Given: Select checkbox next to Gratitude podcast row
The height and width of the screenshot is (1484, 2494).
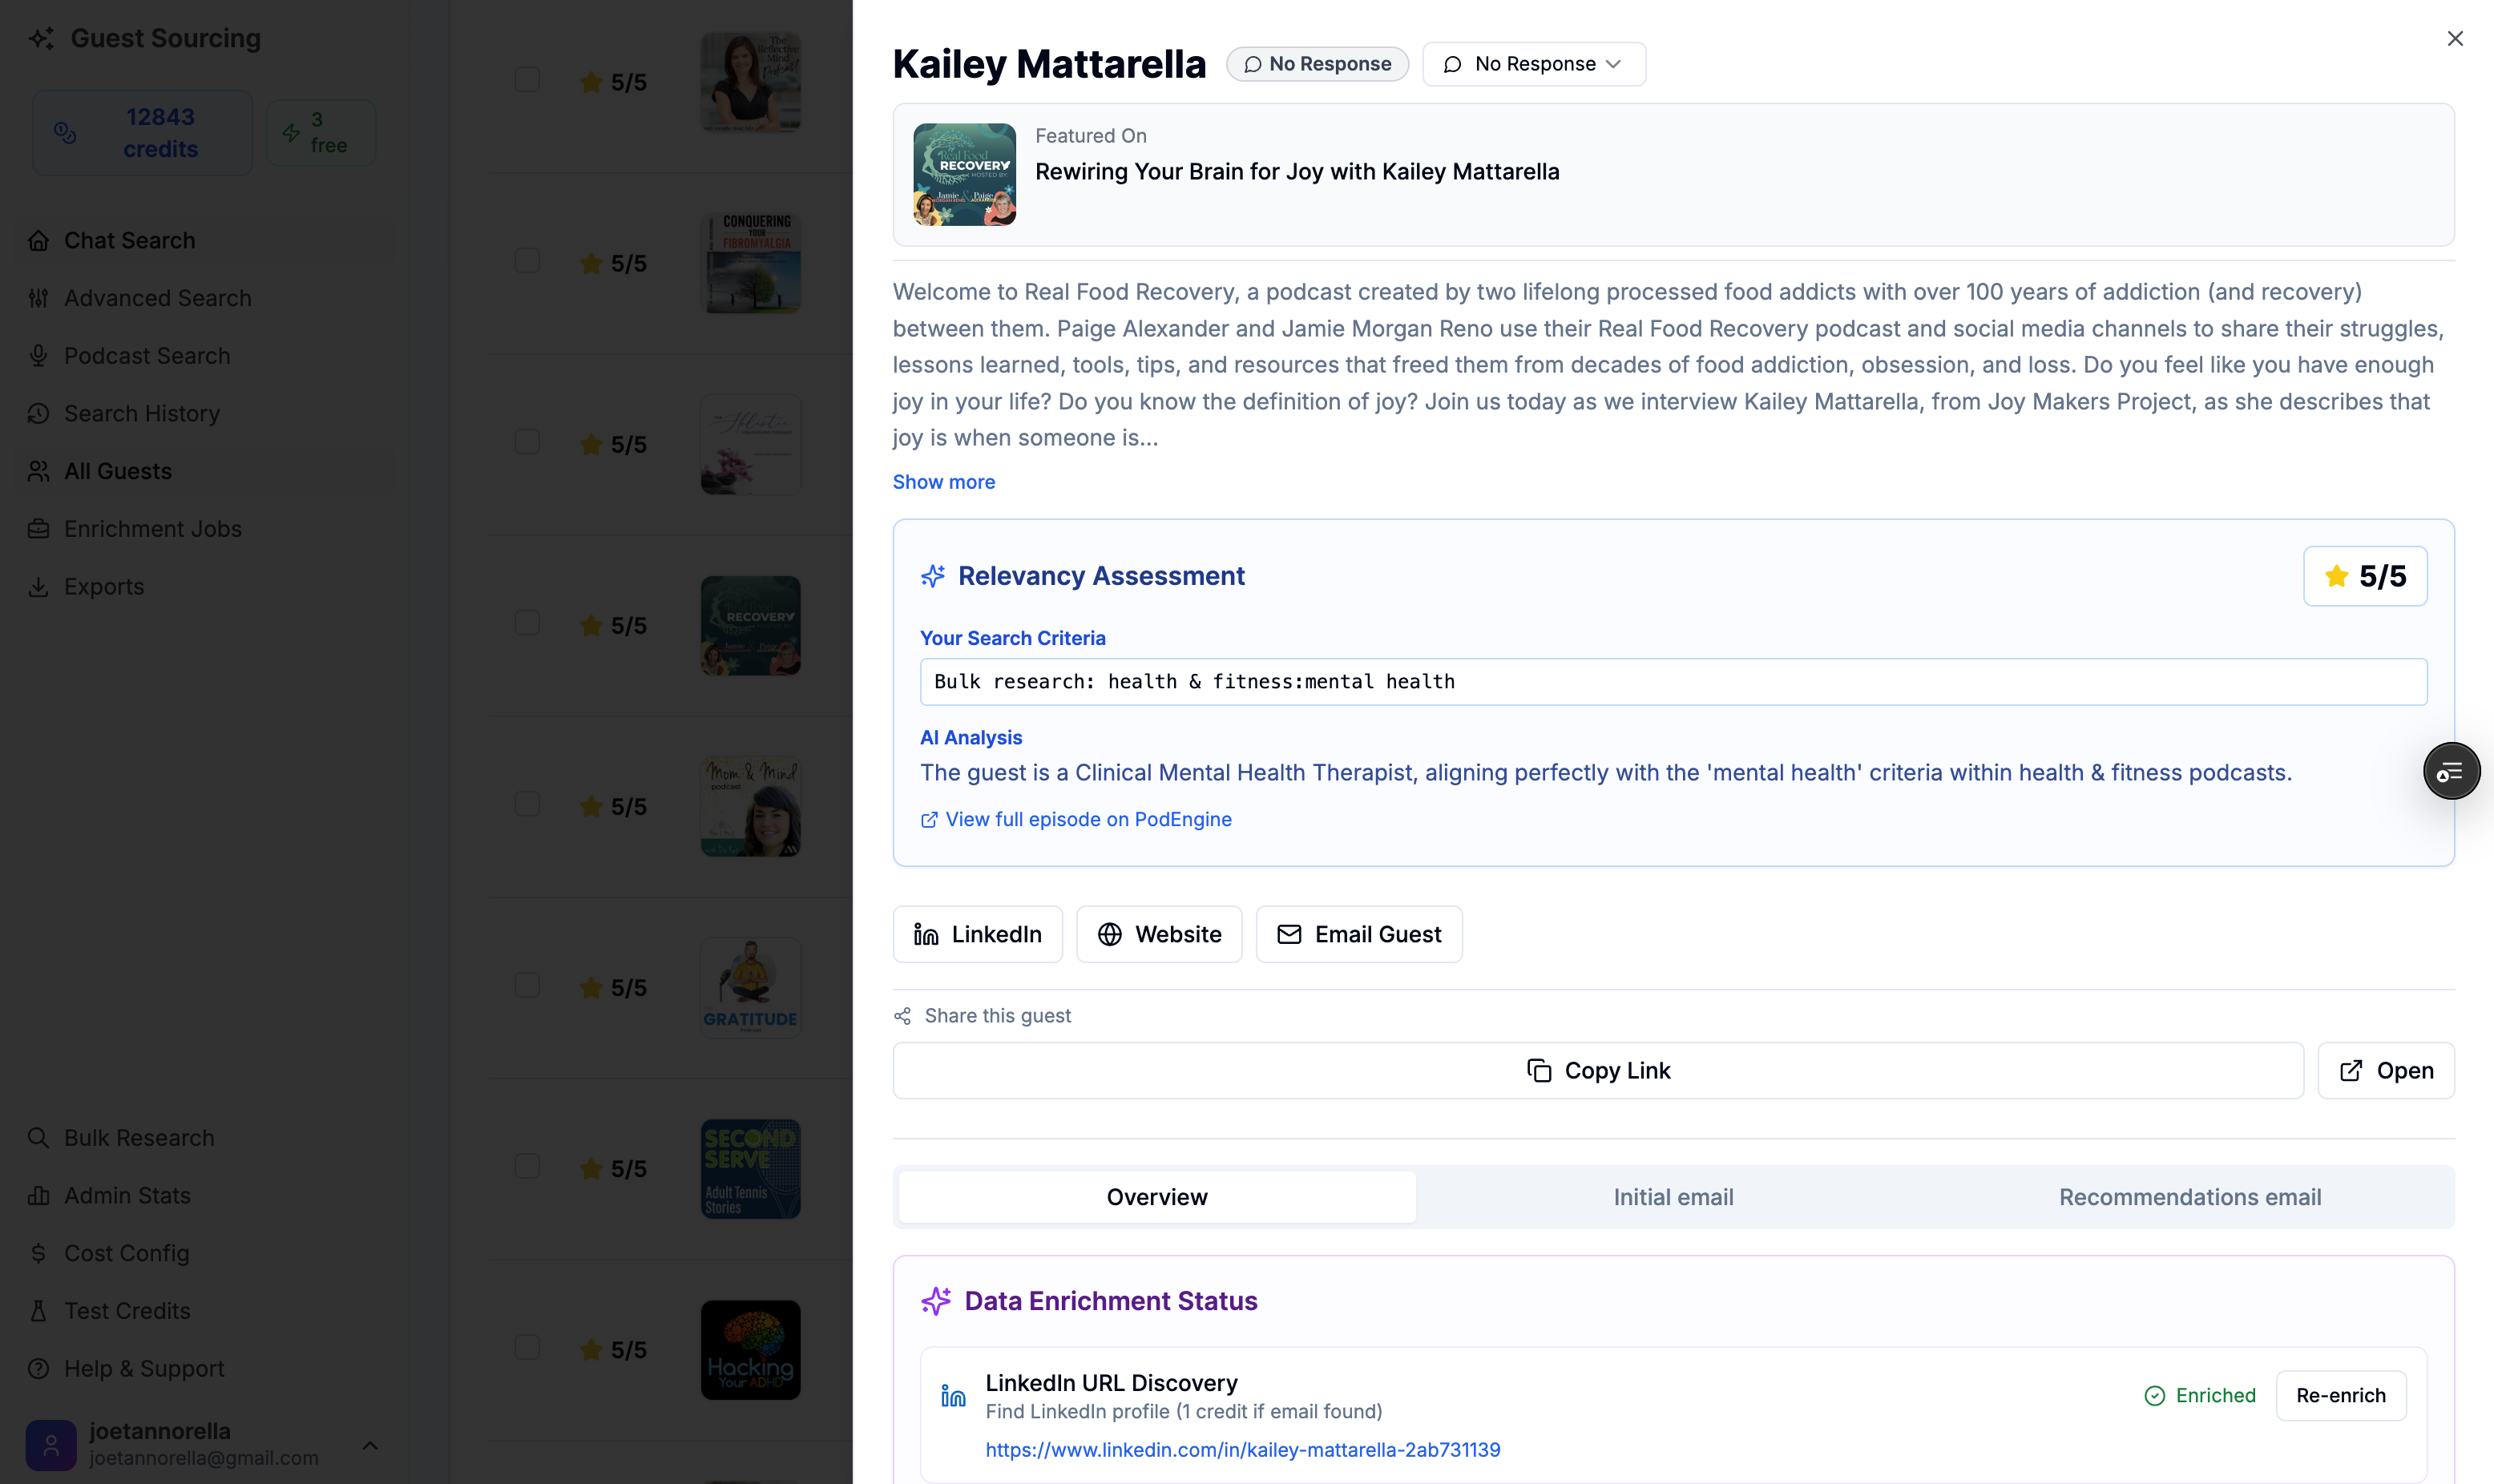Looking at the screenshot, I should click(x=527, y=986).
